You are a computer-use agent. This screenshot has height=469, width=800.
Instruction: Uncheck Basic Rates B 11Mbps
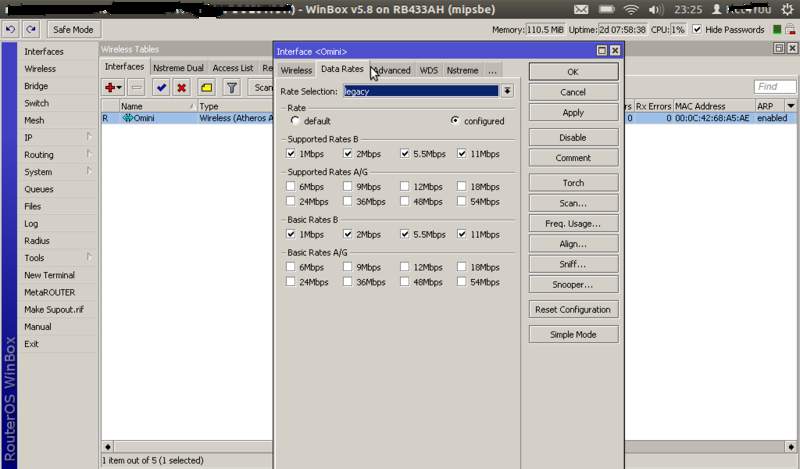point(462,234)
